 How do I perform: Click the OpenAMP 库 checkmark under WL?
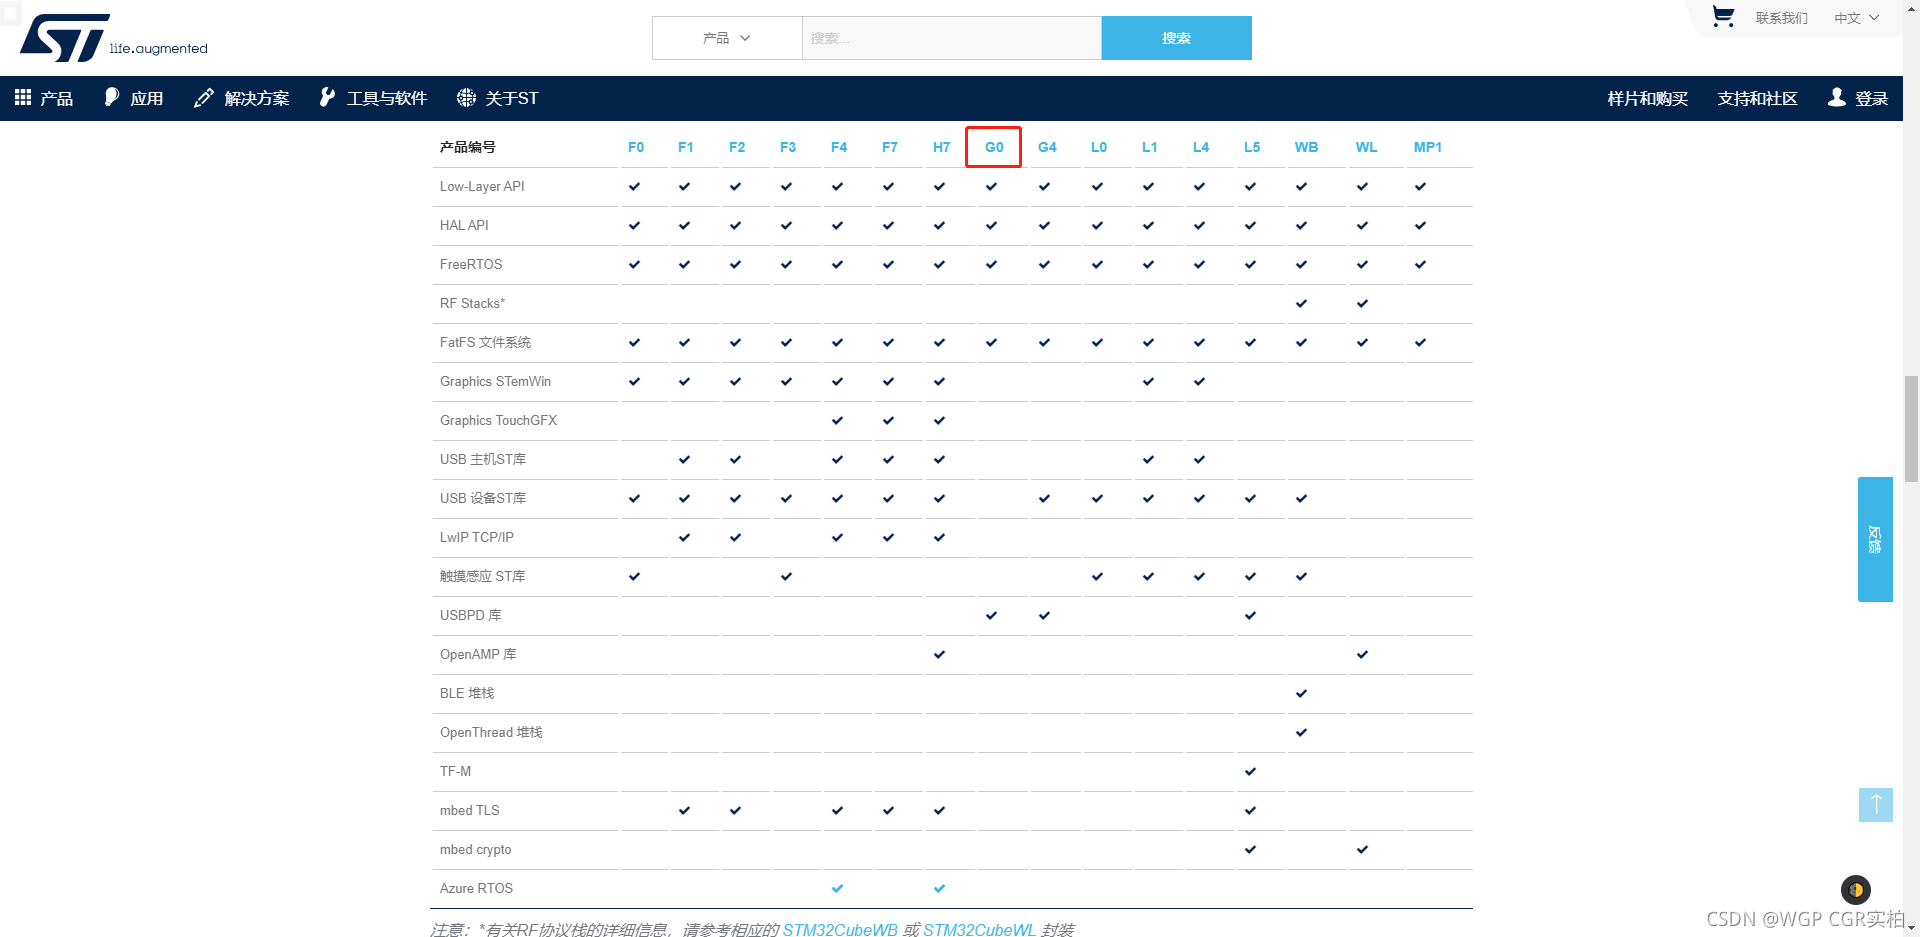tap(1363, 654)
